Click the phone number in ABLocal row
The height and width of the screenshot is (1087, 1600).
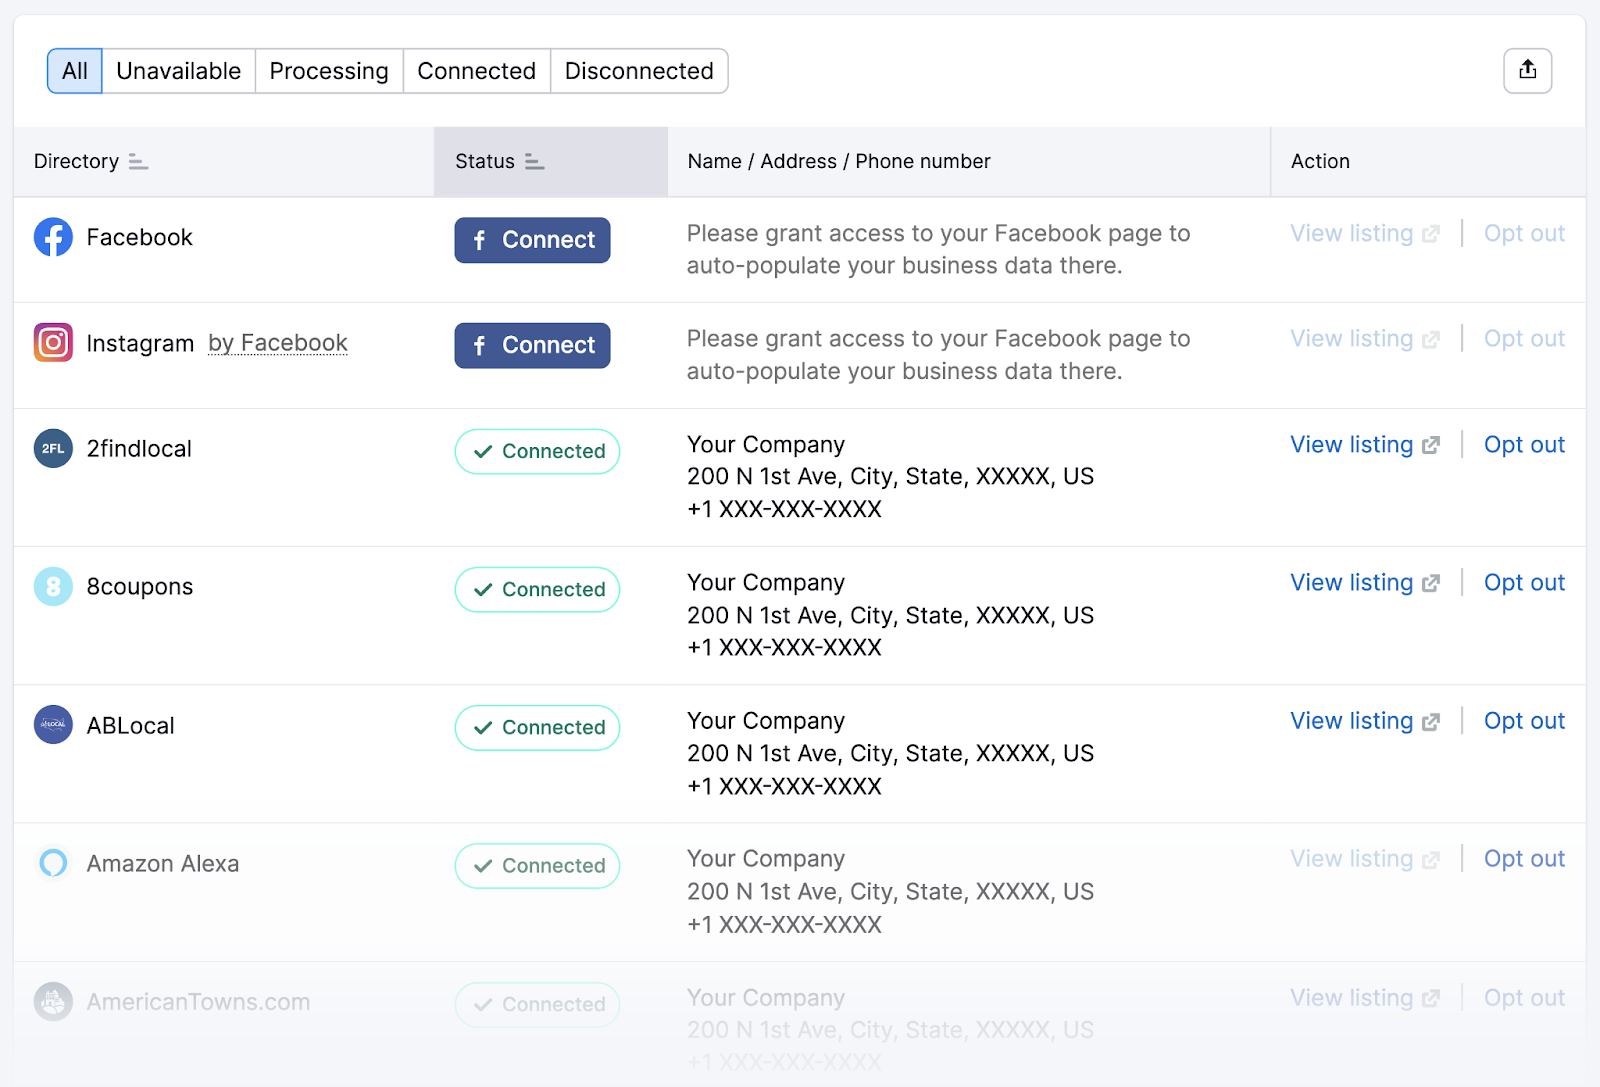[x=784, y=787]
